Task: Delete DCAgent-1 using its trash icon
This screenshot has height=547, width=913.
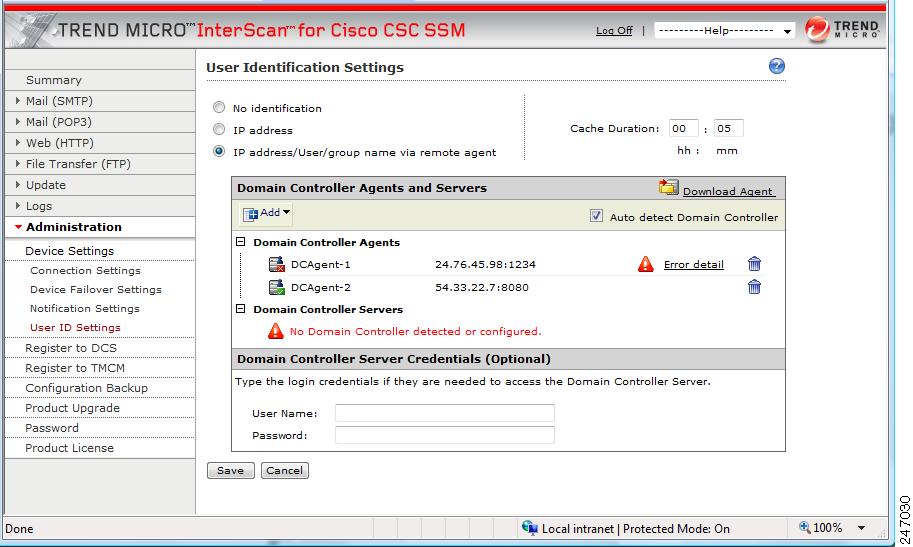Action: pyautogui.click(x=754, y=264)
